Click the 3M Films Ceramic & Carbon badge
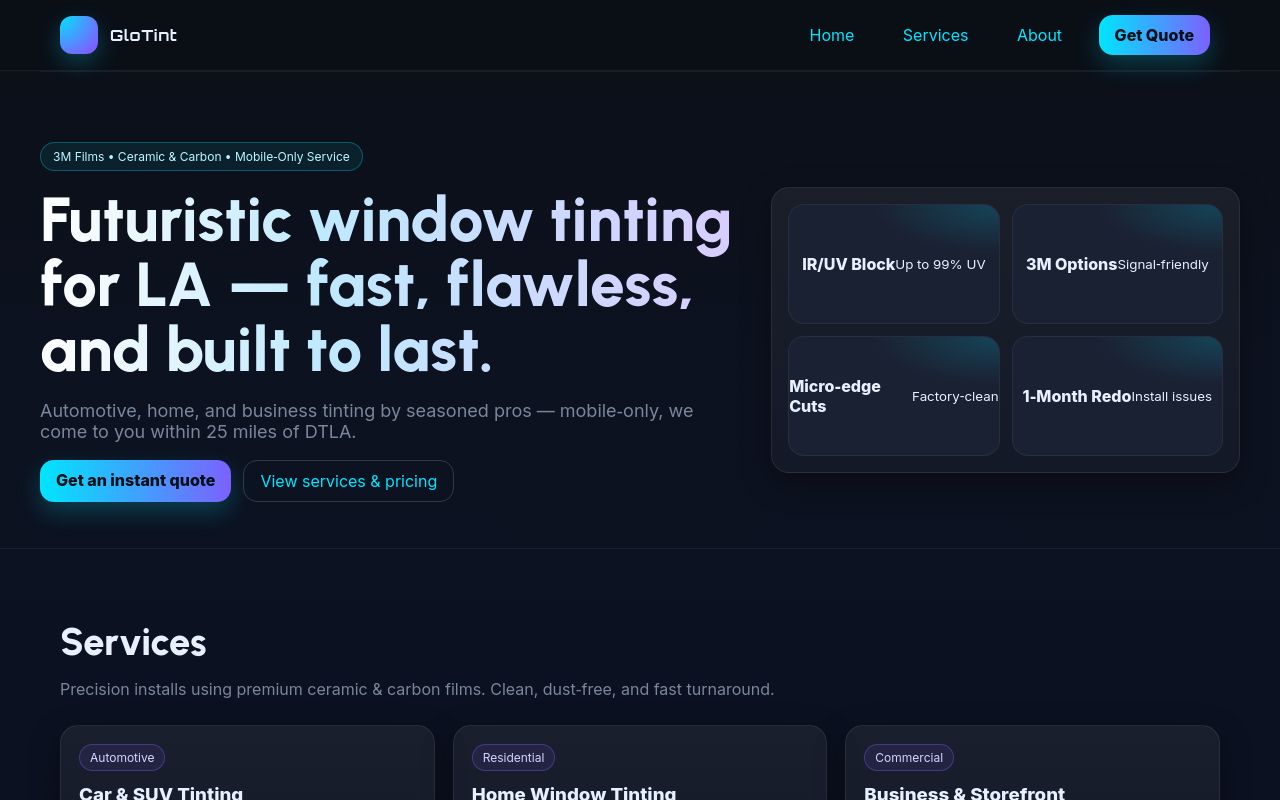 (x=201, y=157)
